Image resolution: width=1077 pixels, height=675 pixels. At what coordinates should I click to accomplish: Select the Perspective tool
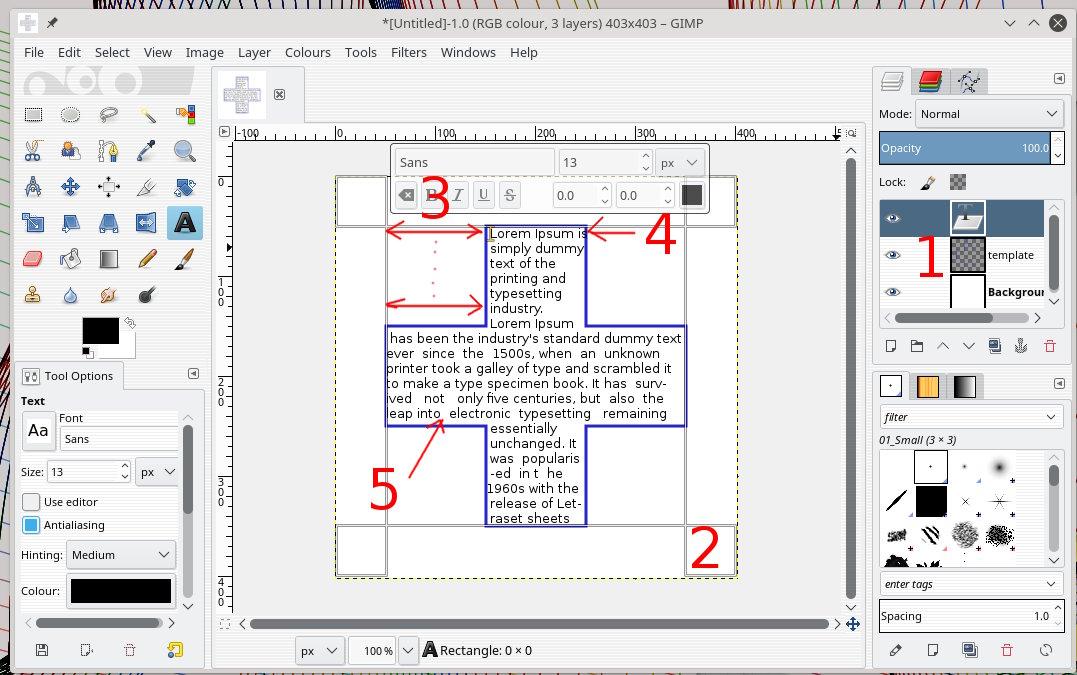tap(108, 222)
